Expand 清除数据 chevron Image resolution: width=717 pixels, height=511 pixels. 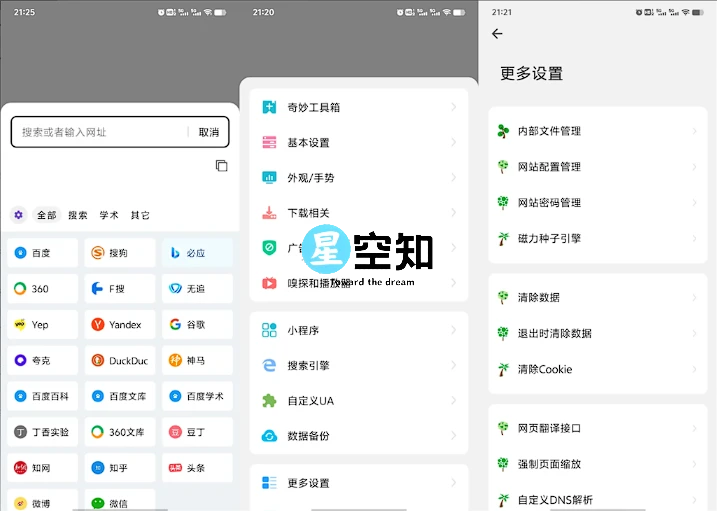(x=694, y=298)
